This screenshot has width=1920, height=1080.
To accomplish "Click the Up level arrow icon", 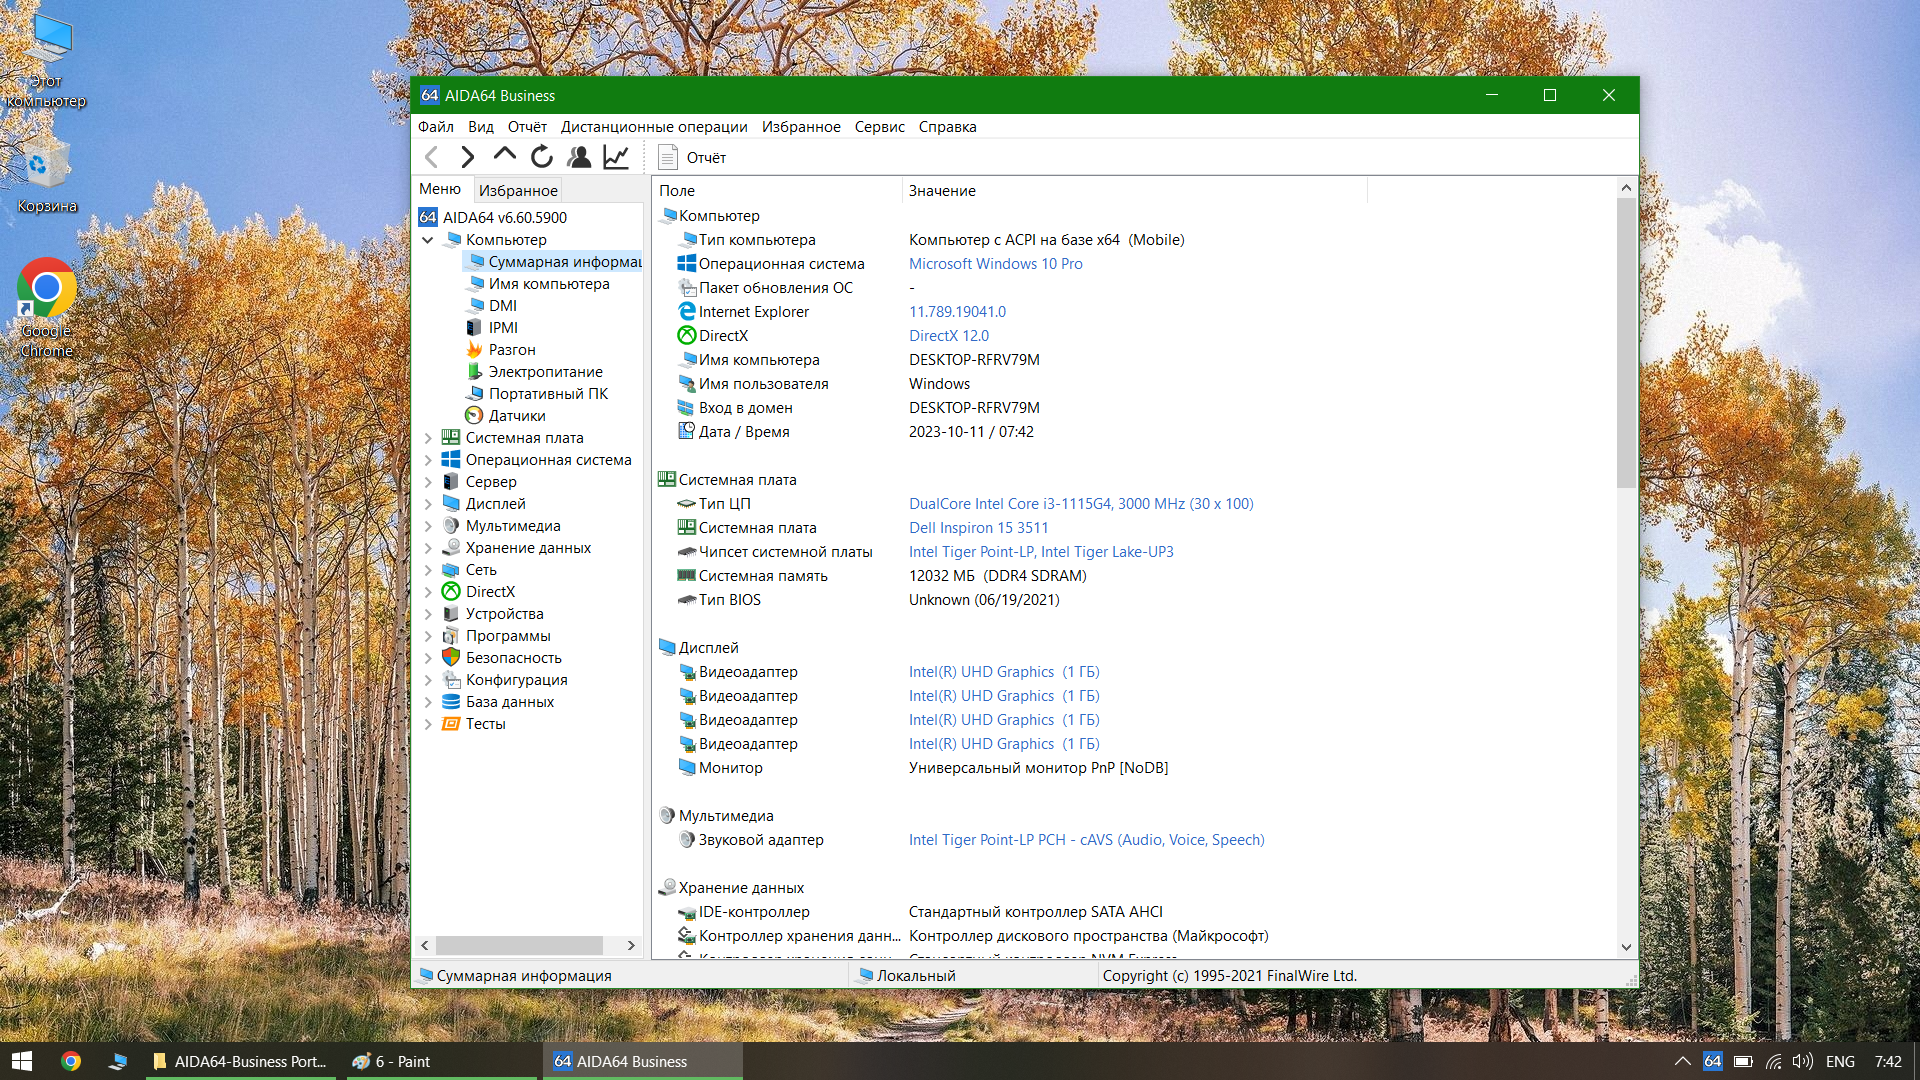I will [x=504, y=156].
